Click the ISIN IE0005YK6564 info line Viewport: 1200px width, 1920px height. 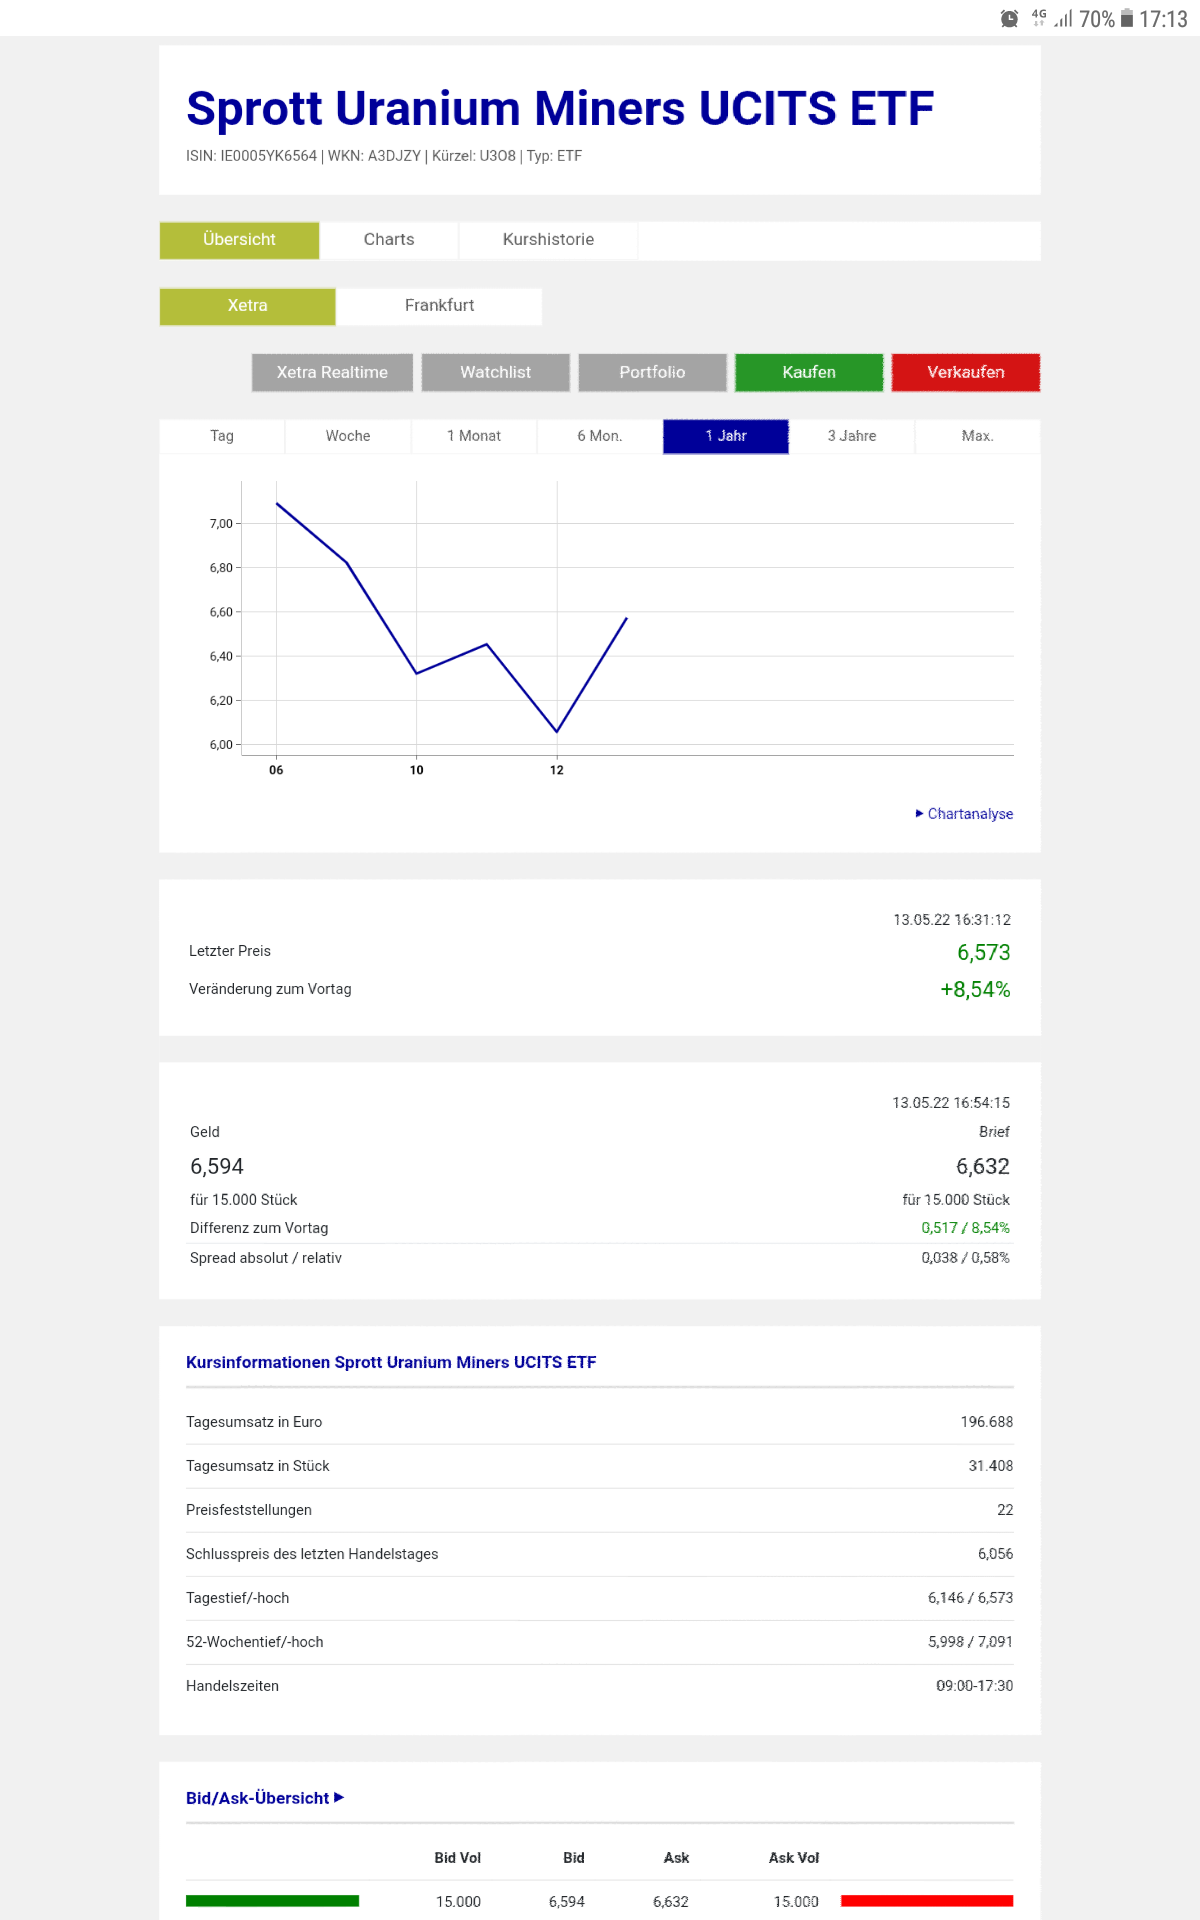(x=384, y=156)
